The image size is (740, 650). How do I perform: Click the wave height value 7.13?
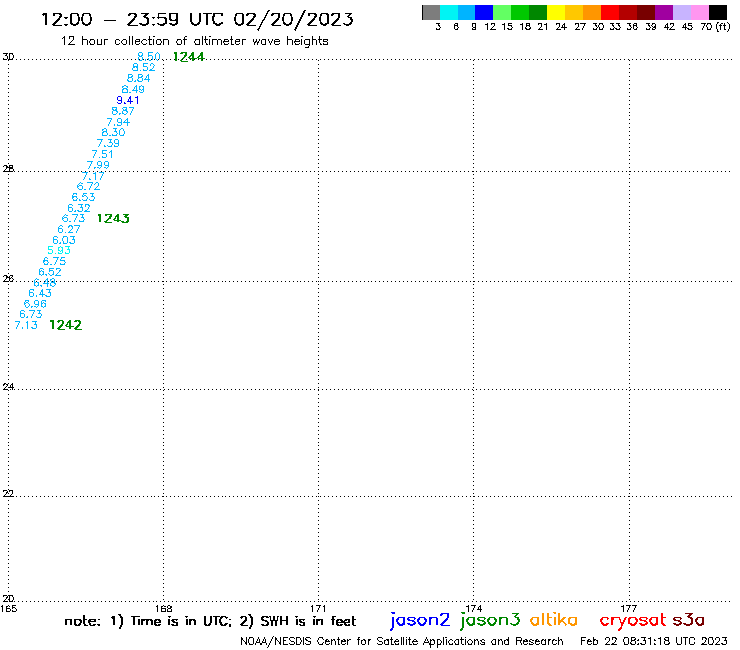[26, 325]
